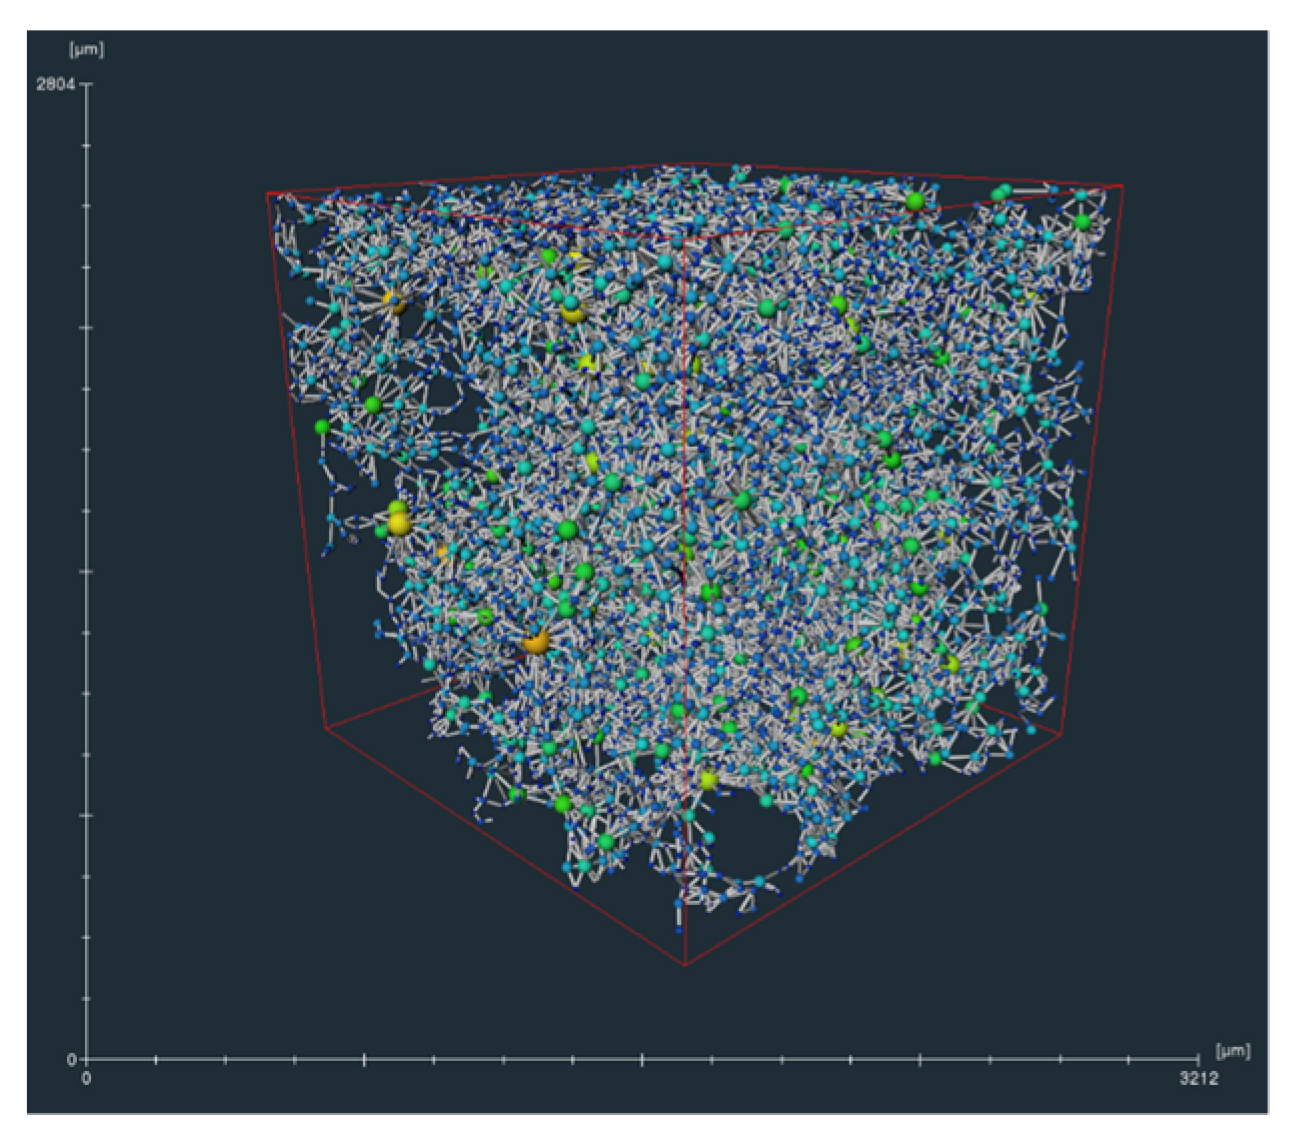Click the 0 label on the vertical axis
Image resolution: width=1289 pixels, height=1137 pixels.
point(71,1060)
